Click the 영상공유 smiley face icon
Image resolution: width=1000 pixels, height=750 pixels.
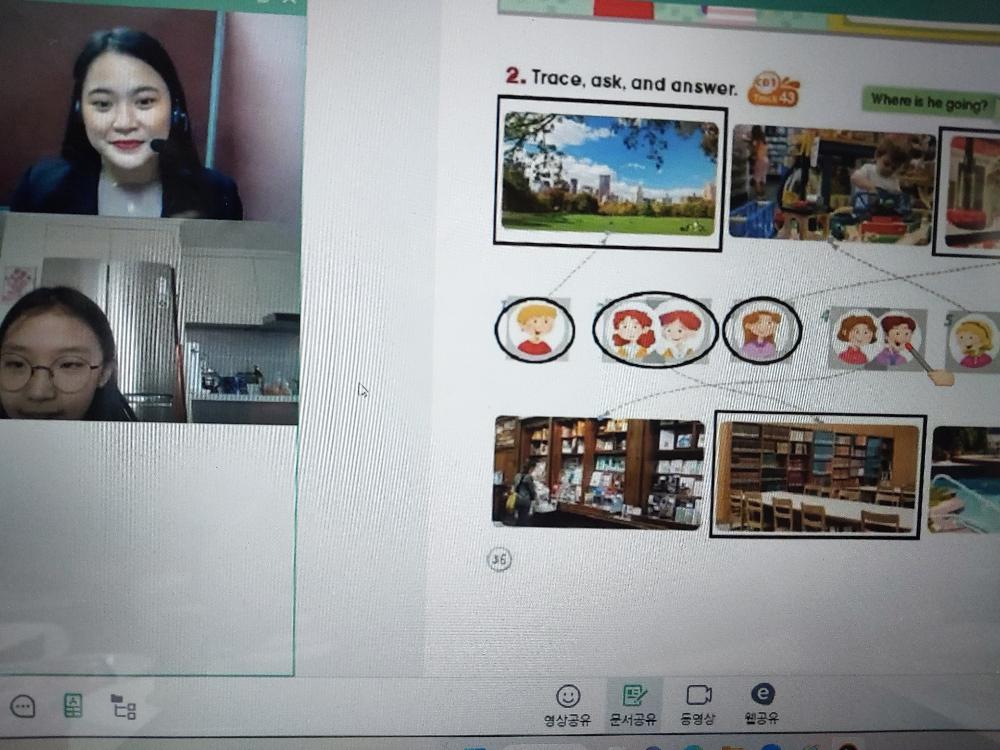pyautogui.click(x=568, y=696)
